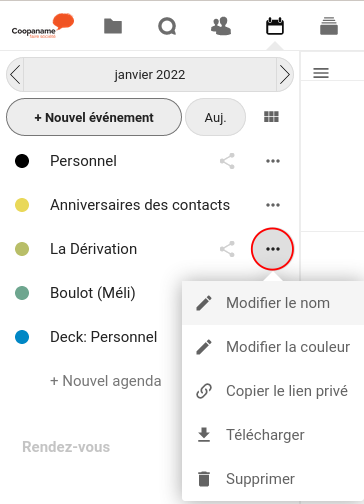Toggle visibility of Anniversaires des contacts
This screenshot has width=364, height=504.
point(22,205)
